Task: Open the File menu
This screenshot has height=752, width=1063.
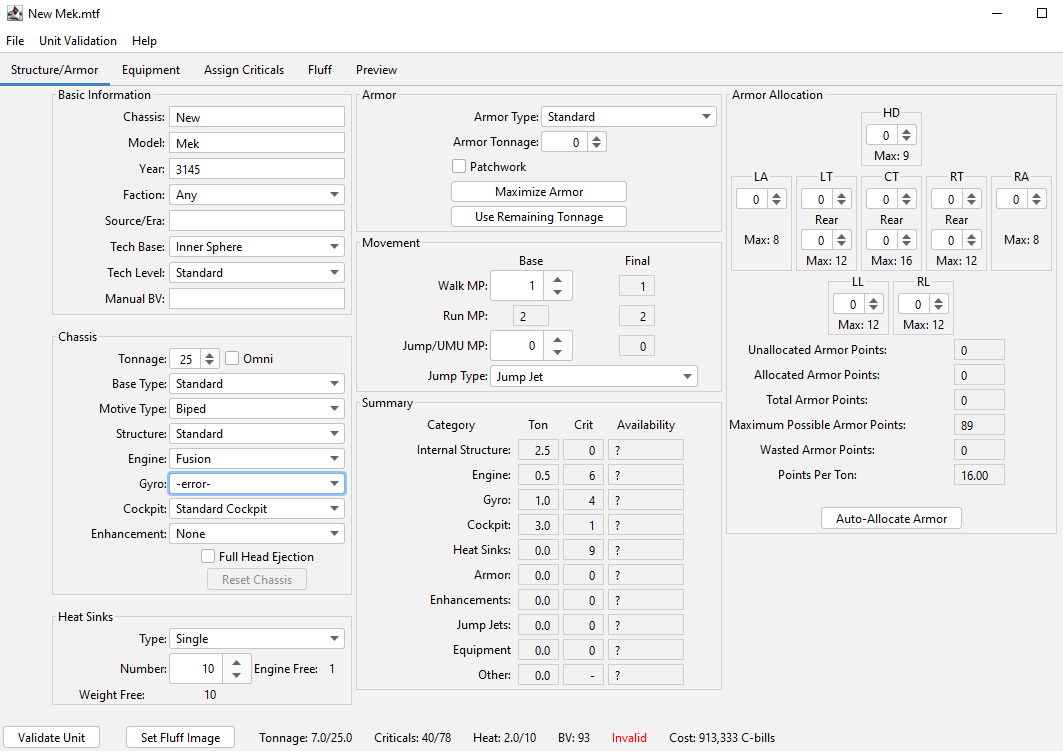Action: tap(15, 41)
